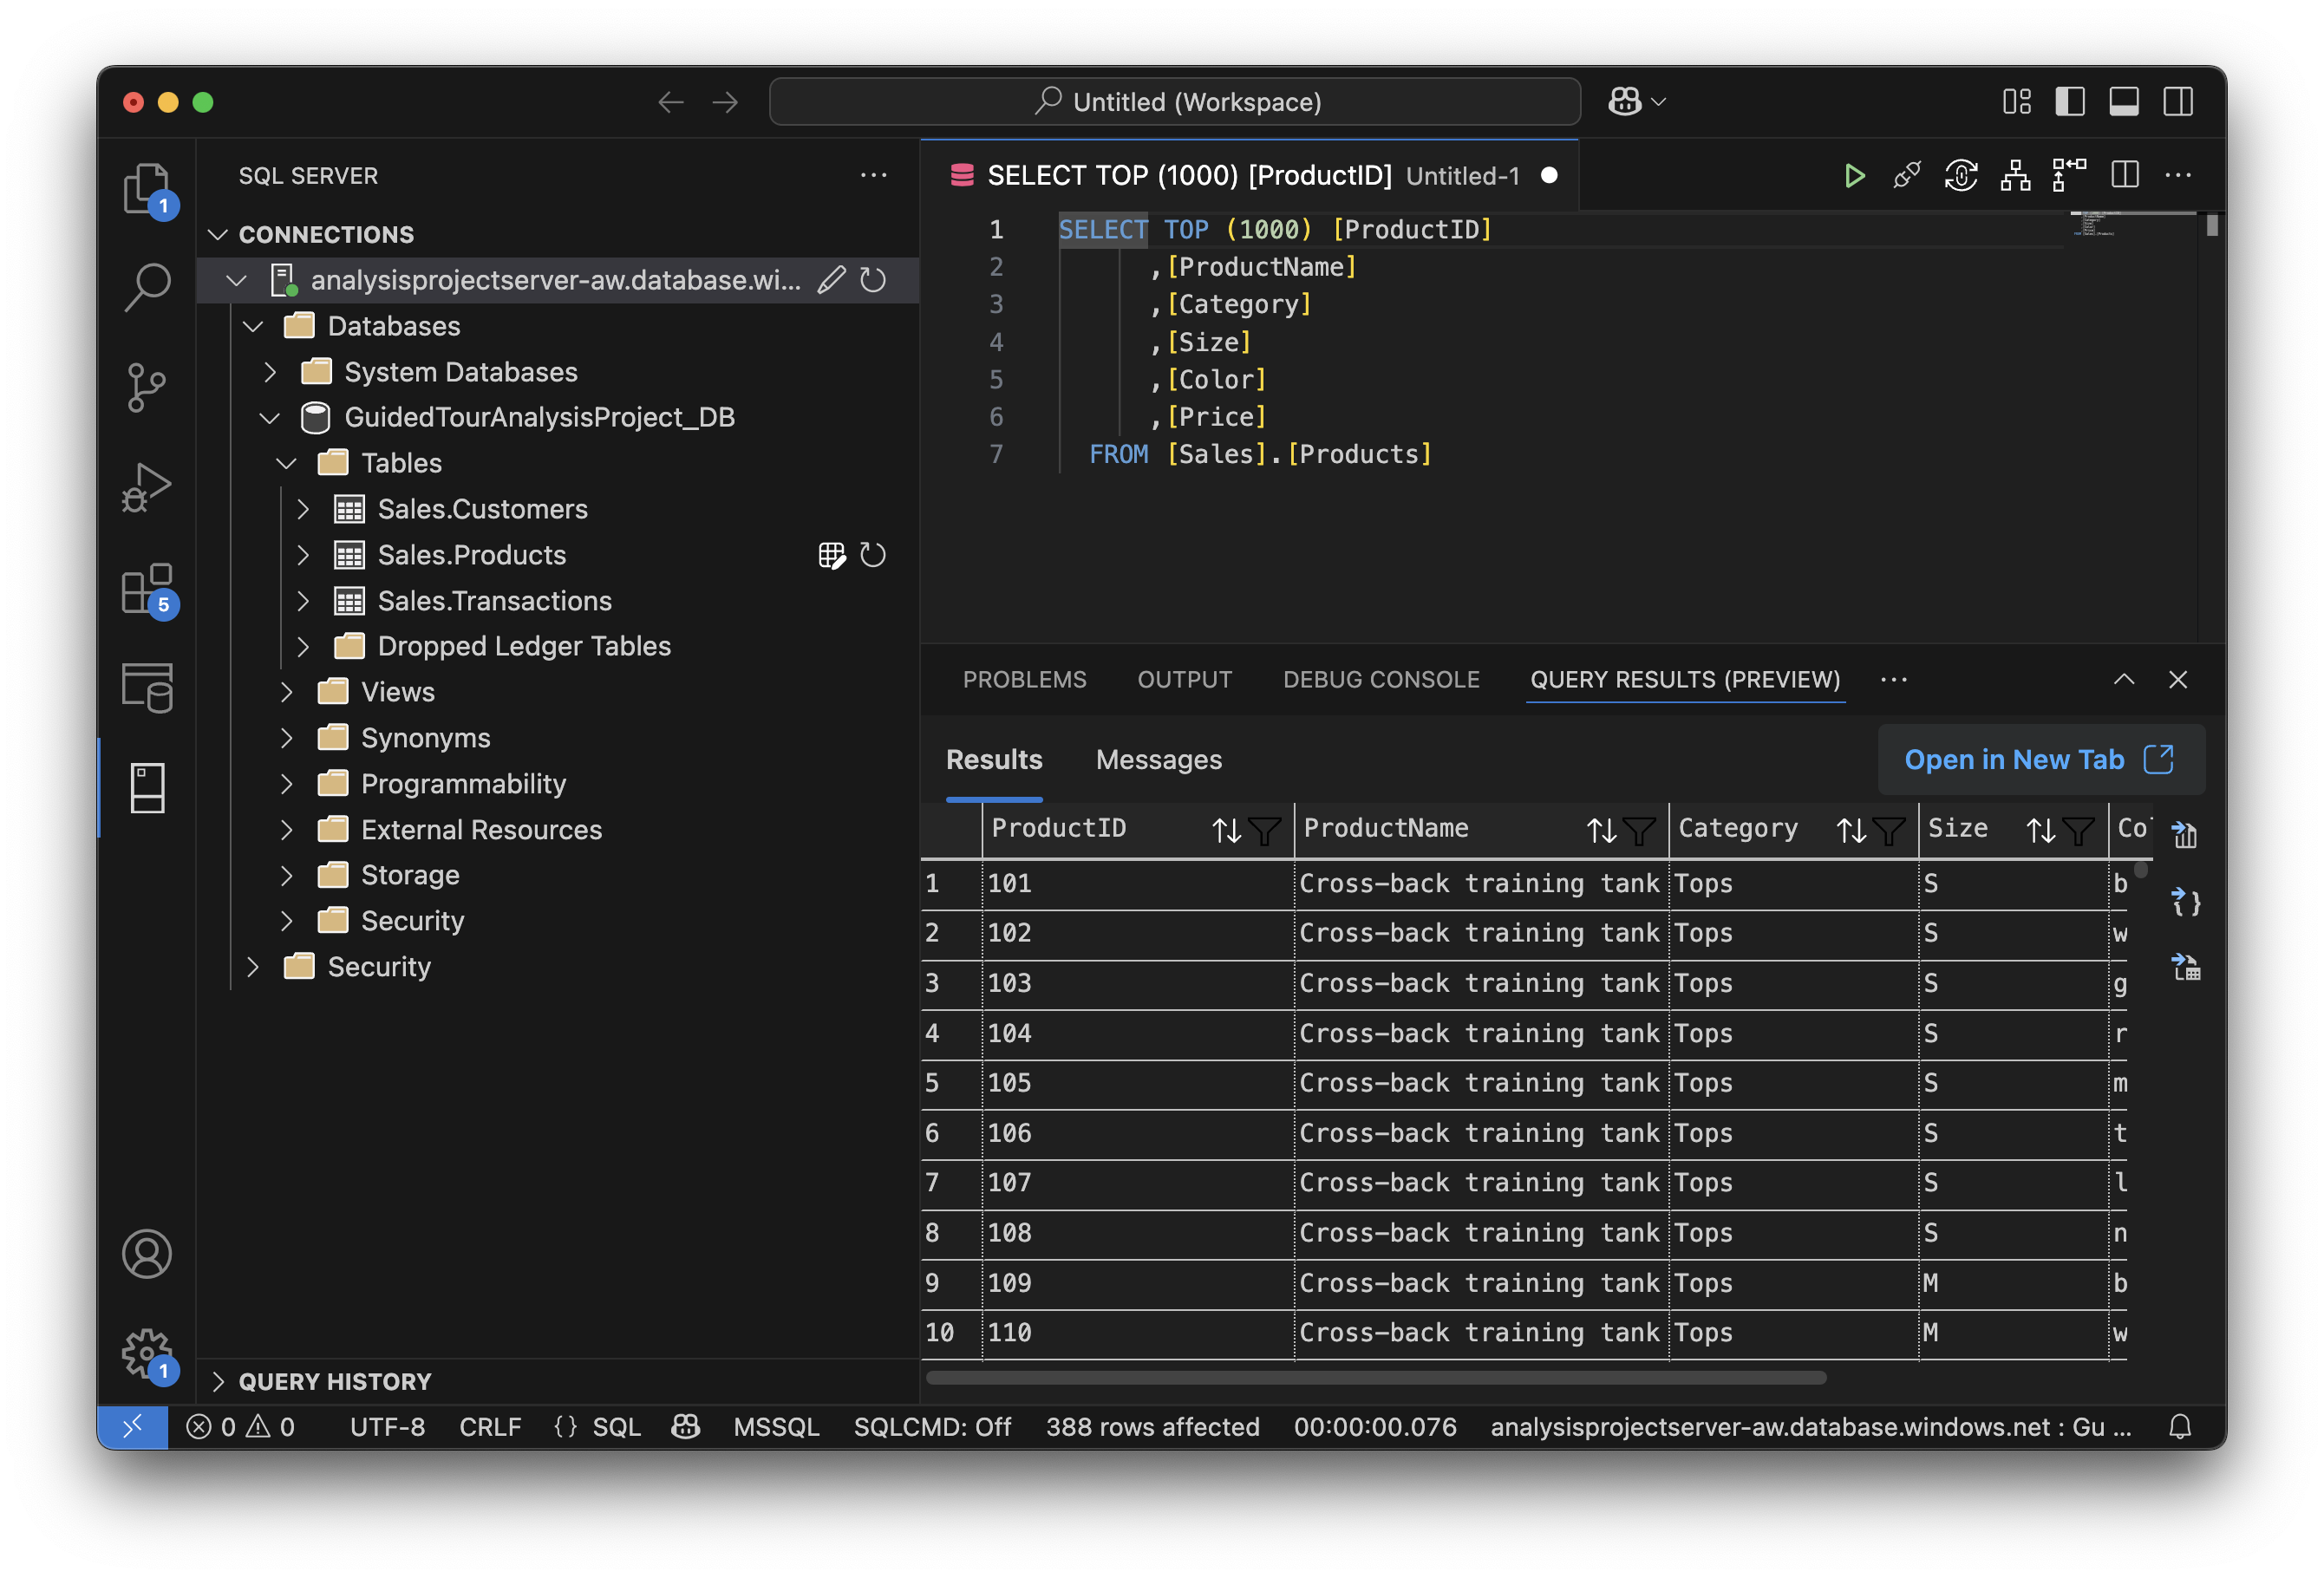Switch to the Messages tab
Screen dimensions: 2324x1578
1158,760
